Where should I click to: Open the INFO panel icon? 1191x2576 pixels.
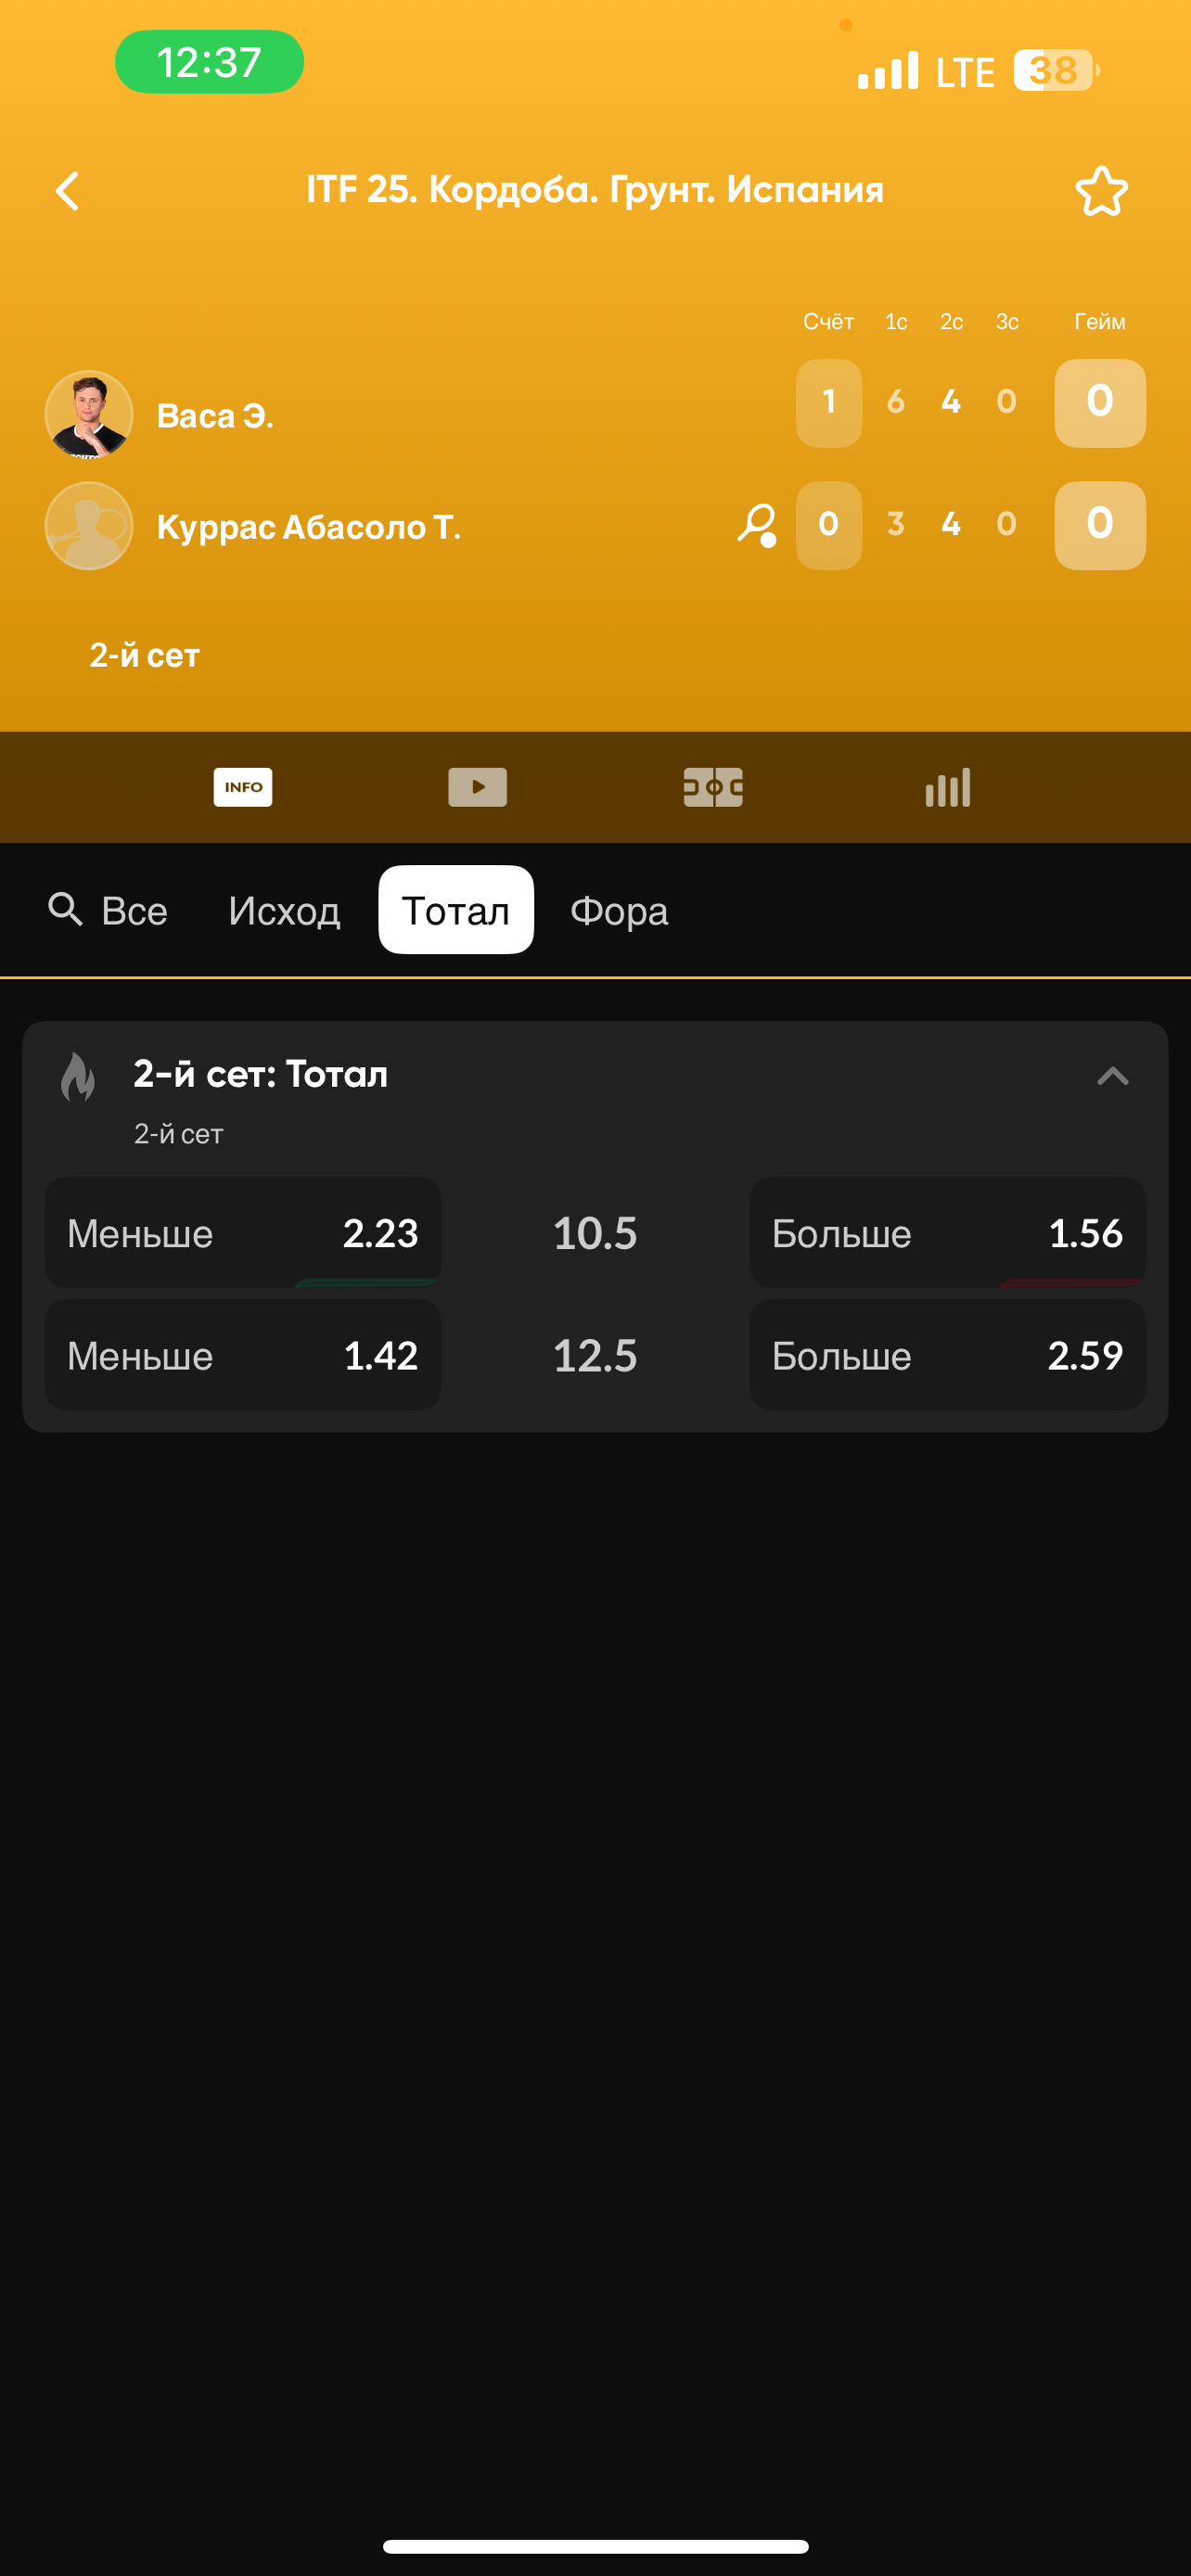243,787
